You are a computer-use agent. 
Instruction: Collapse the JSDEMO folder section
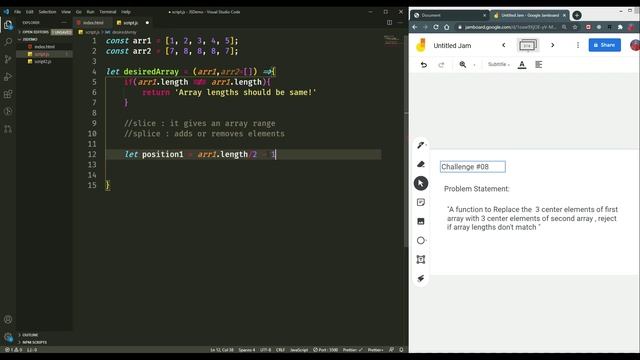pos(29,39)
